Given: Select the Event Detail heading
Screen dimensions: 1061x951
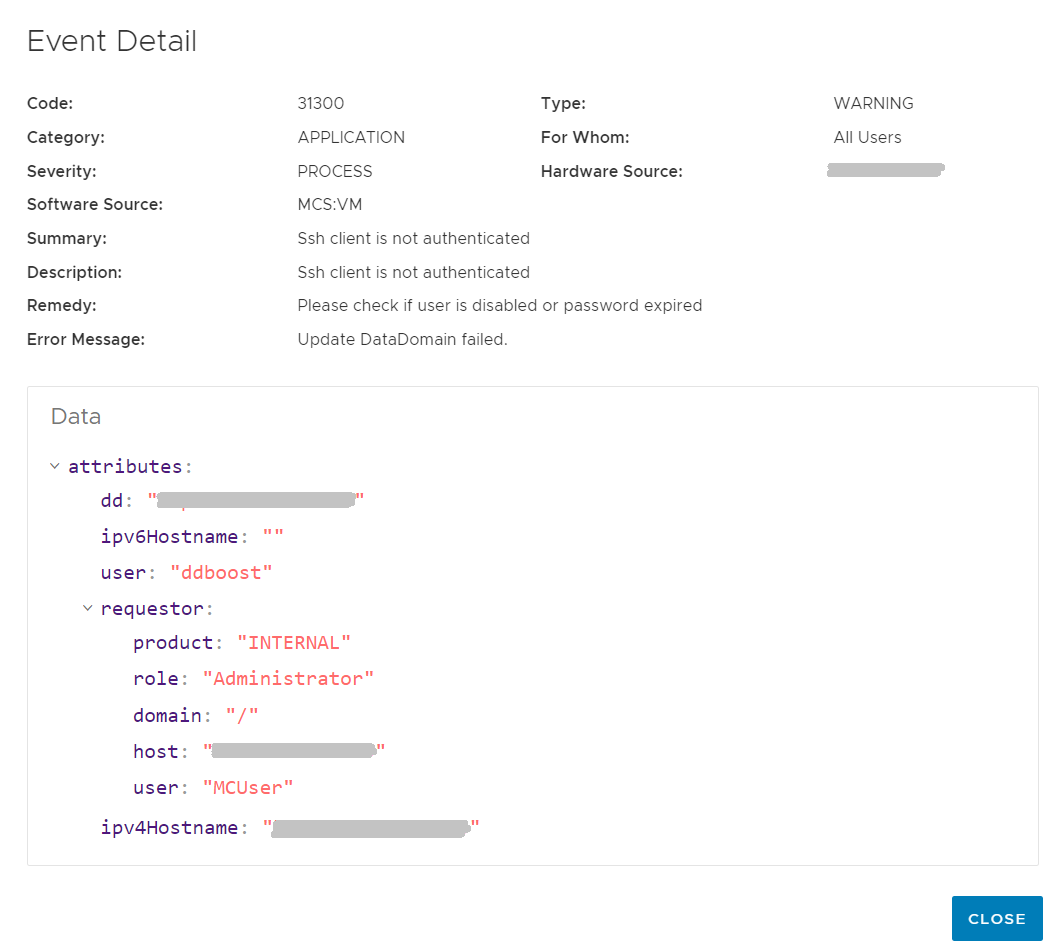Looking at the screenshot, I should click(111, 41).
